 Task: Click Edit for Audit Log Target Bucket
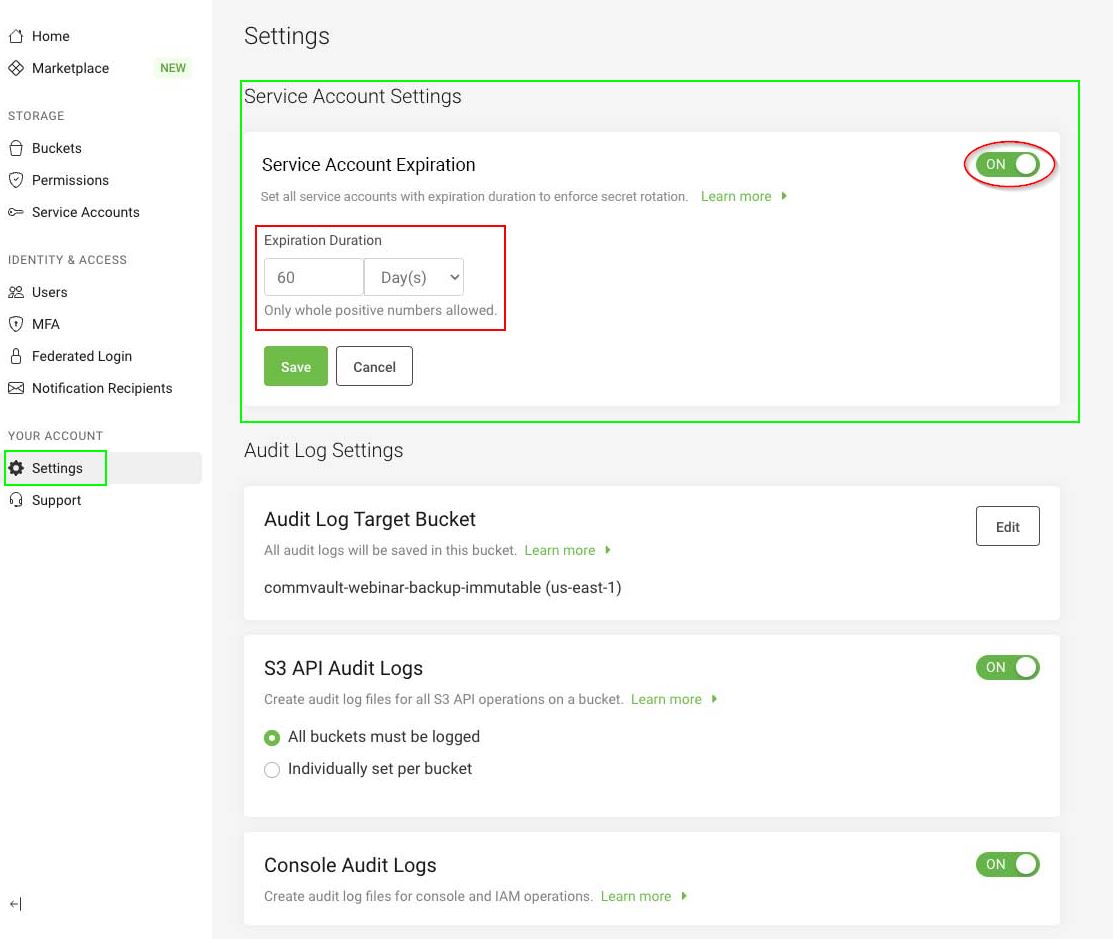[x=1007, y=527]
